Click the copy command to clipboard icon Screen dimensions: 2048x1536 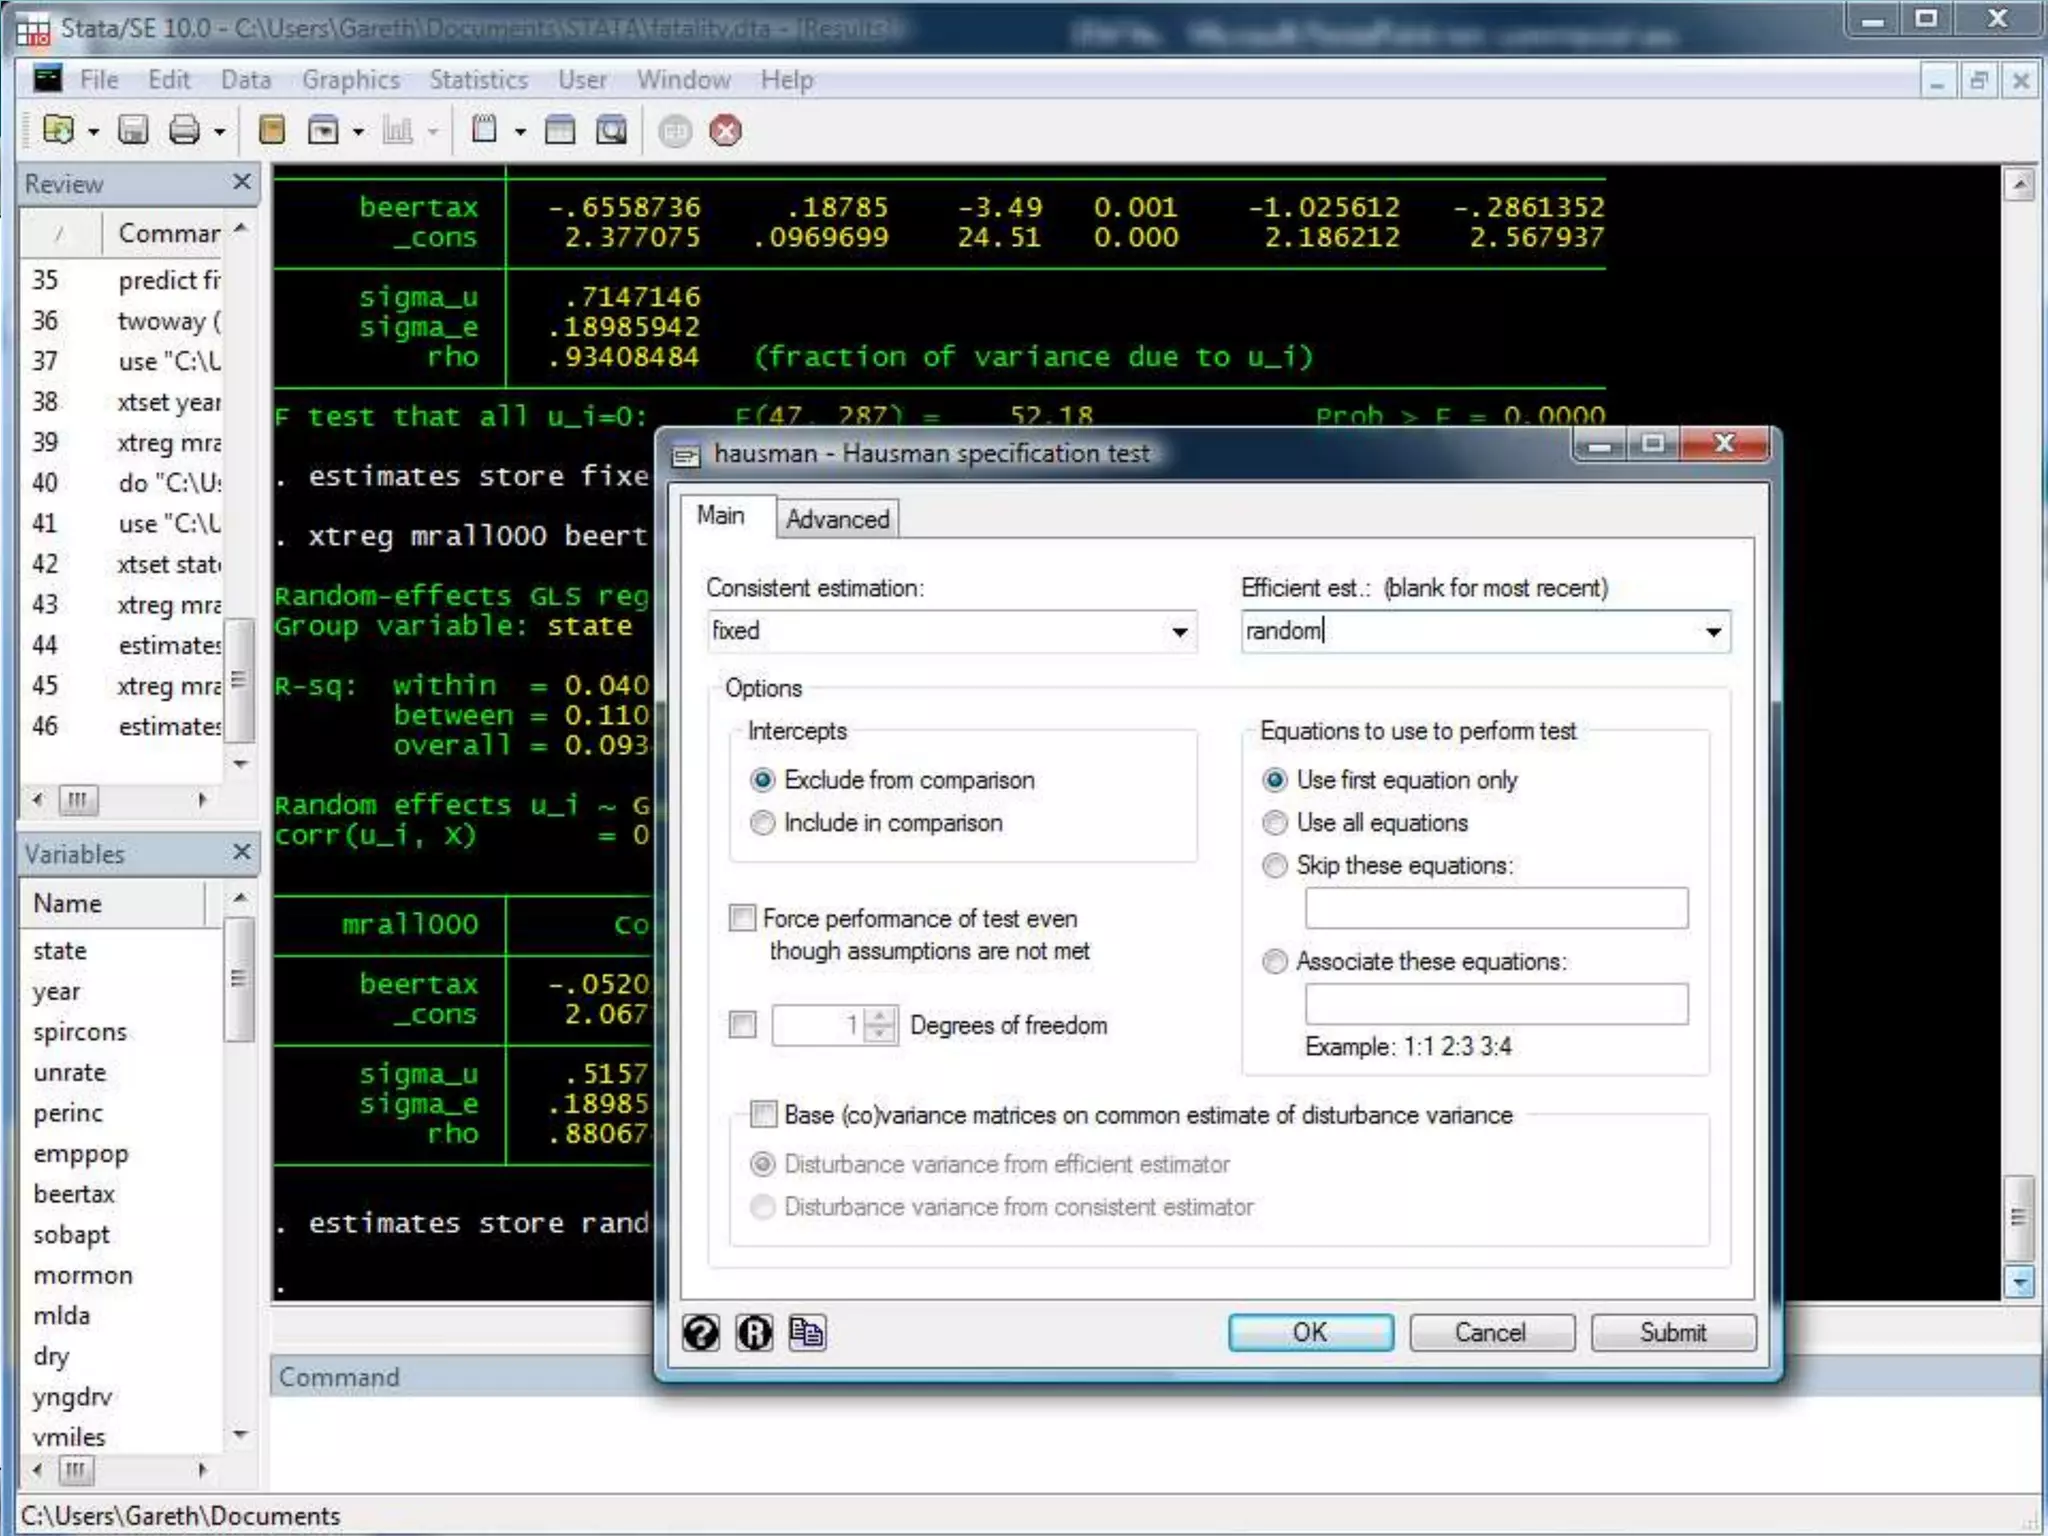[x=806, y=1333]
